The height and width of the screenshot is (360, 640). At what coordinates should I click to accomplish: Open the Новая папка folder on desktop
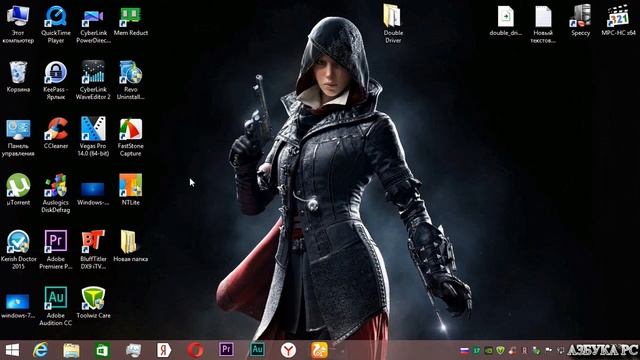point(131,246)
